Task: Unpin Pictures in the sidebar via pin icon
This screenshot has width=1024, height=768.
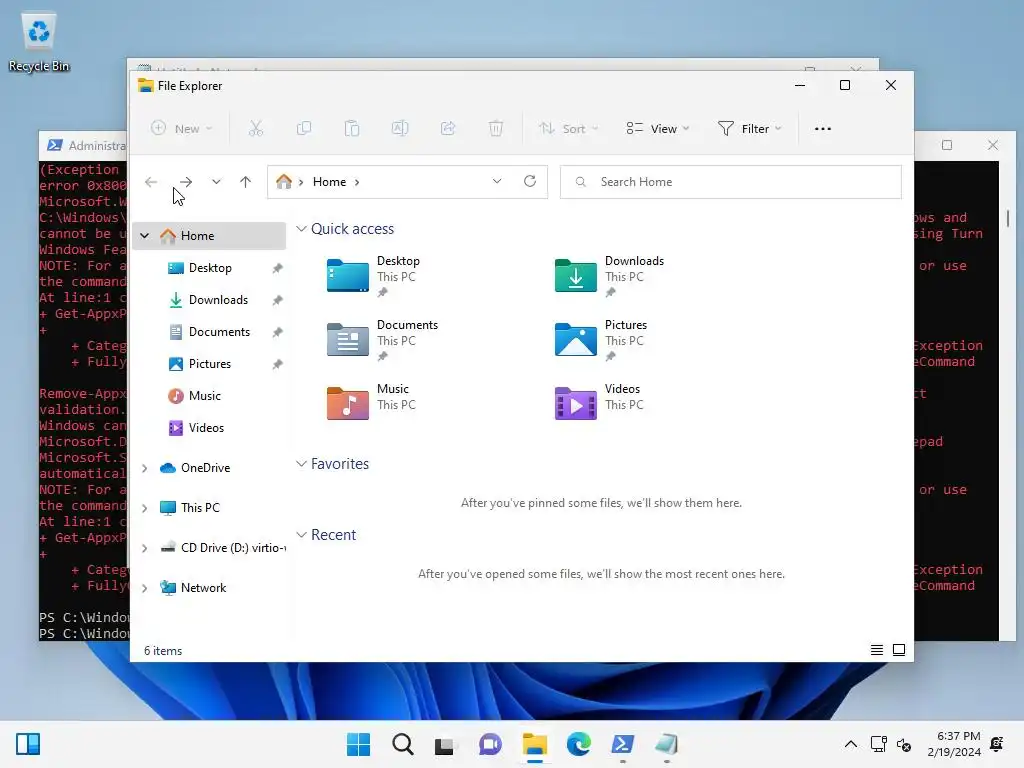Action: tap(278, 364)
